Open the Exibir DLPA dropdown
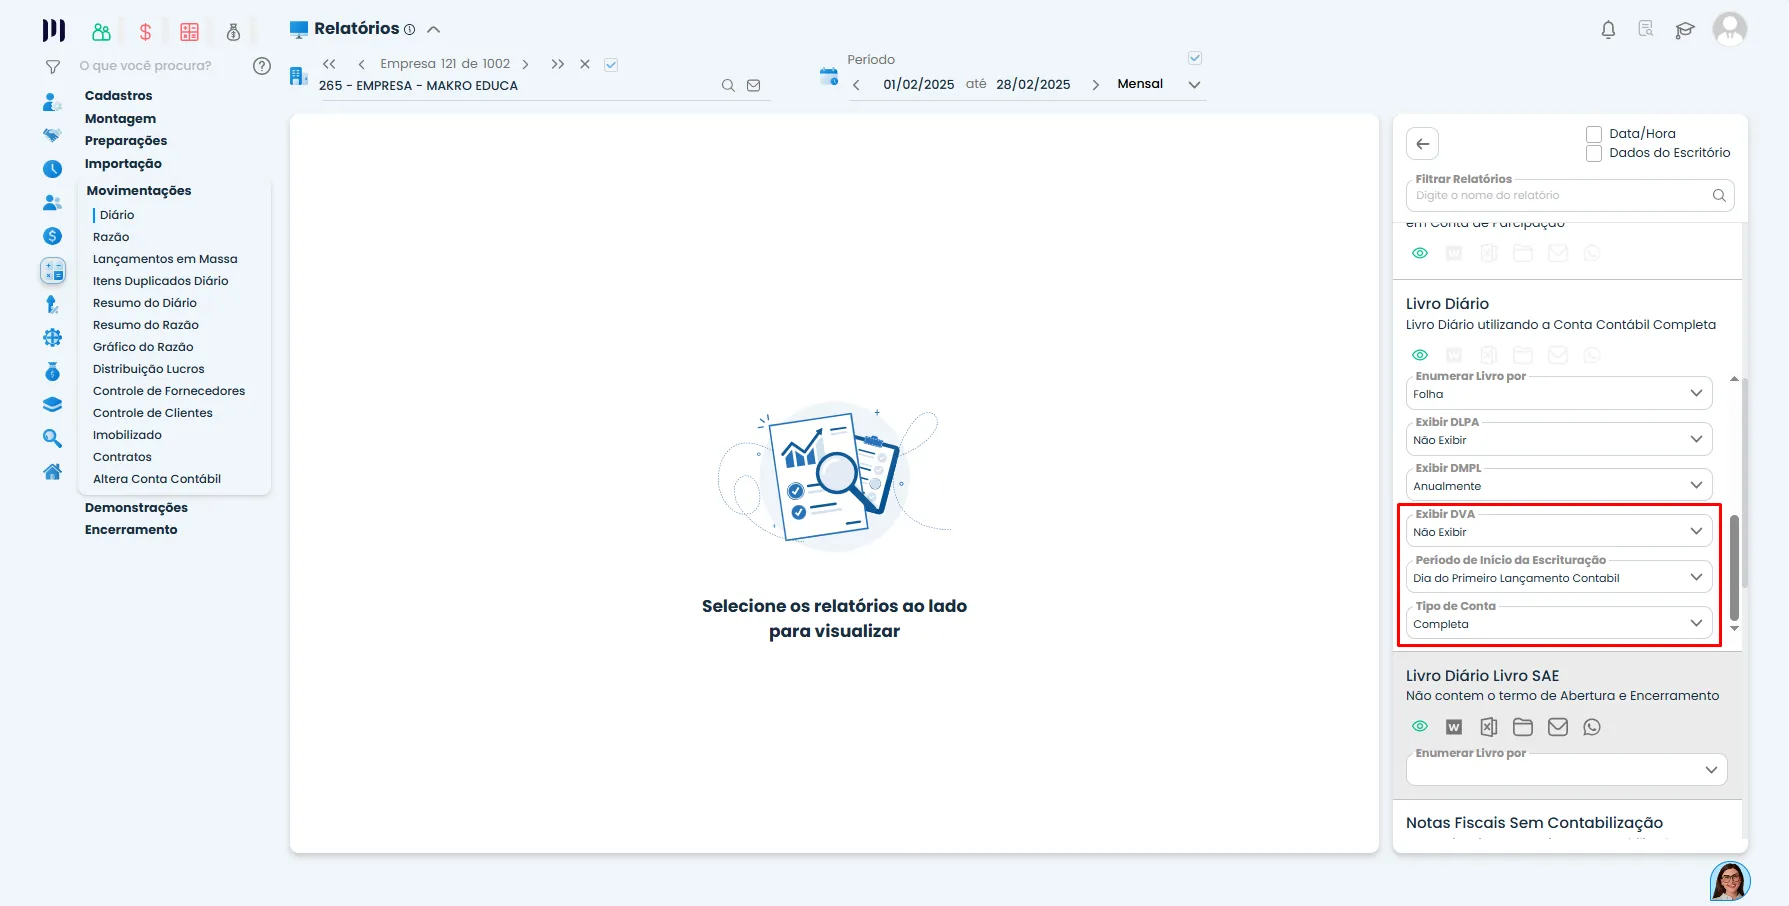Screen dimensions: 1789x906 (x=1559, y=439)
